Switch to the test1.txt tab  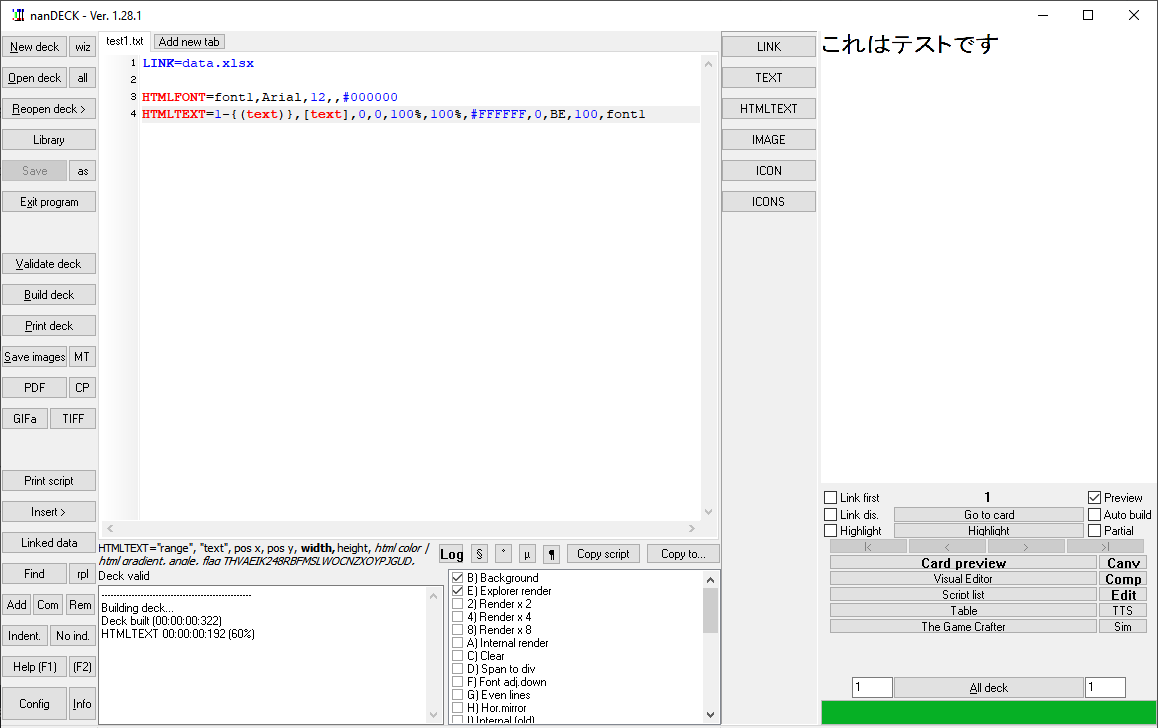(x=125, y=41)
